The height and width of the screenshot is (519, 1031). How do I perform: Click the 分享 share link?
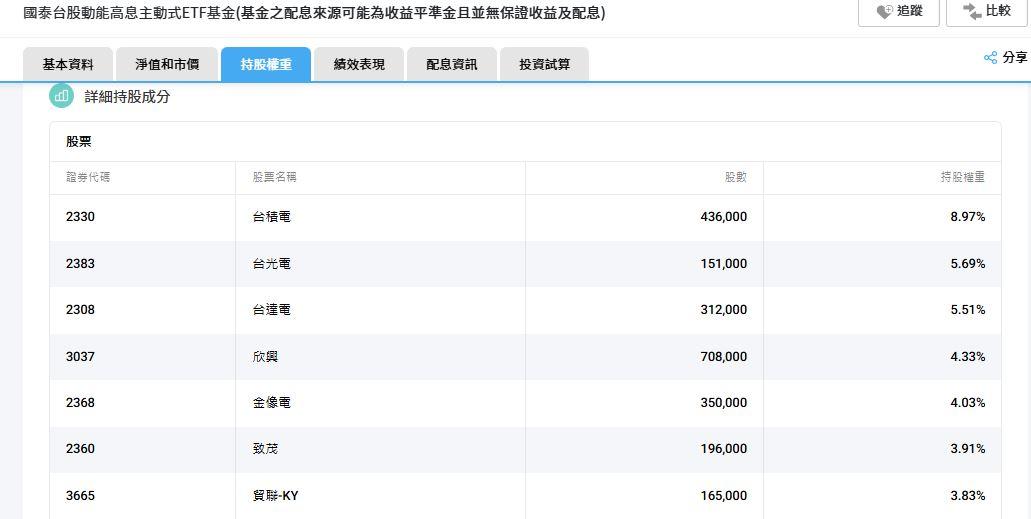pos(1014,58)
